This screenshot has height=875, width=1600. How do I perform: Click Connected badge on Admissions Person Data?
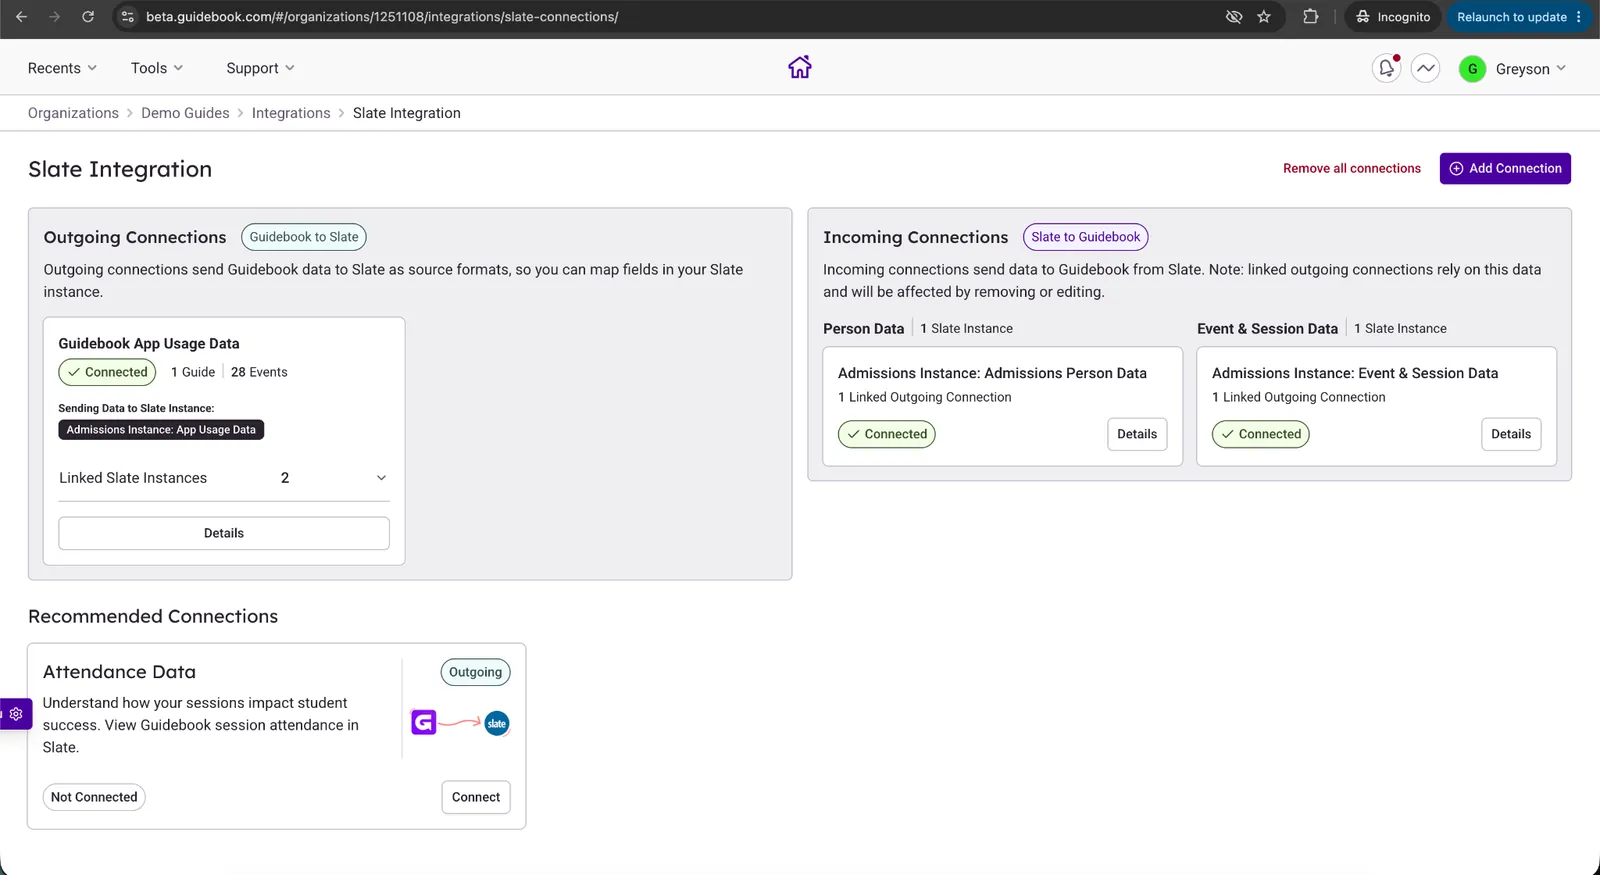click(x=887, y=434)
